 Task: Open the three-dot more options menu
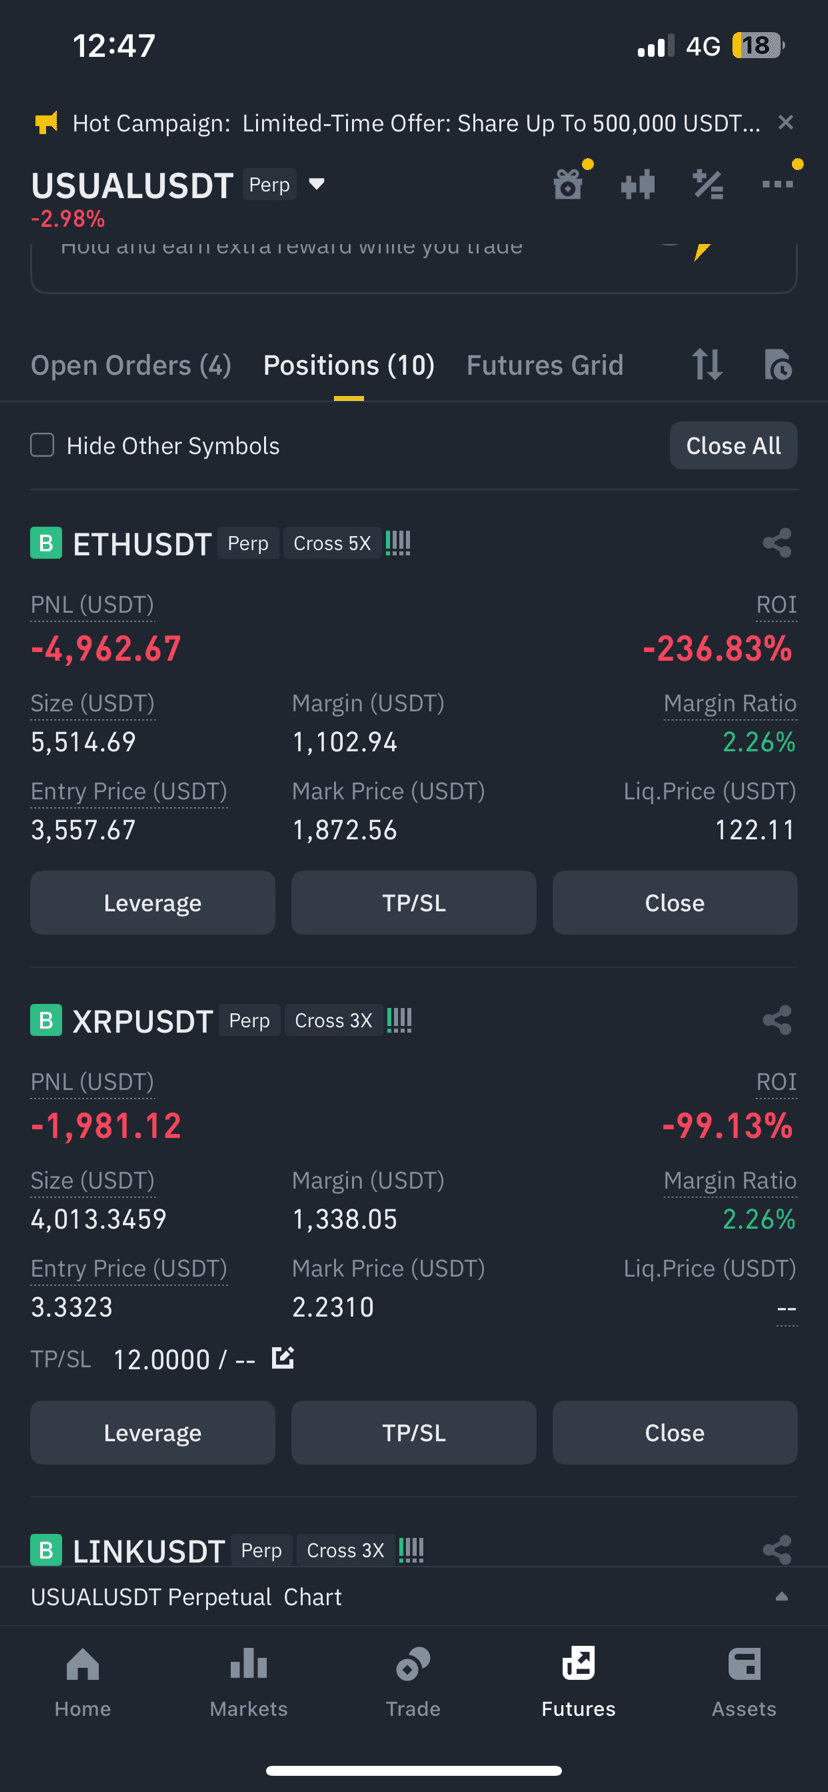pos(777,184)
